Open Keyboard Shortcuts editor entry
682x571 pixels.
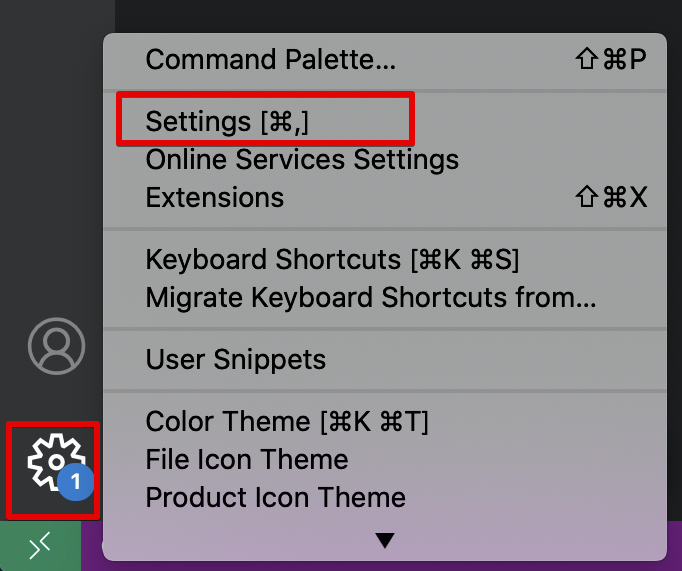332,260
